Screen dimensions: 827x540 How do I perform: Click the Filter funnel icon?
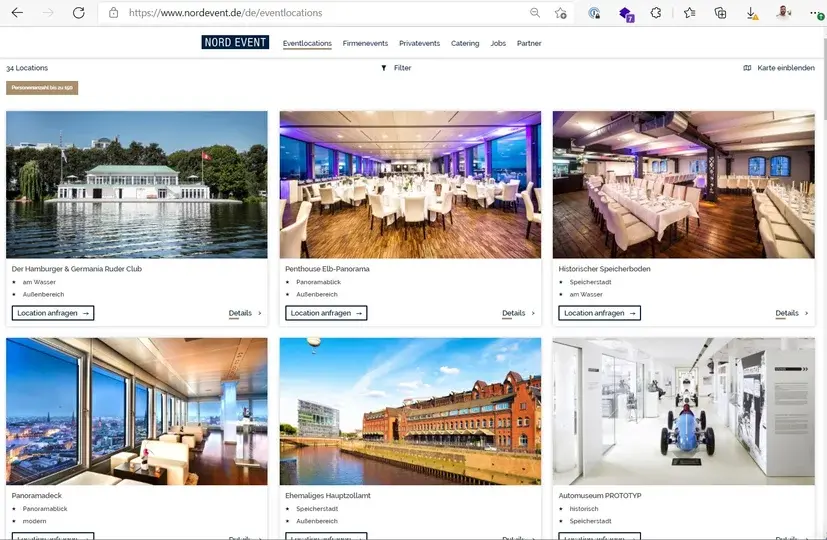point(384,68)
